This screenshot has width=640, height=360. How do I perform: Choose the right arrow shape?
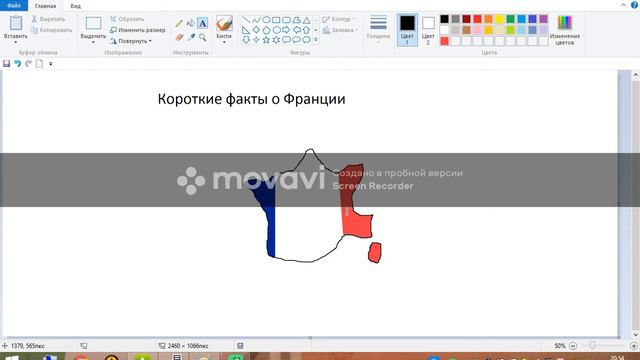[x=286, y=30]
